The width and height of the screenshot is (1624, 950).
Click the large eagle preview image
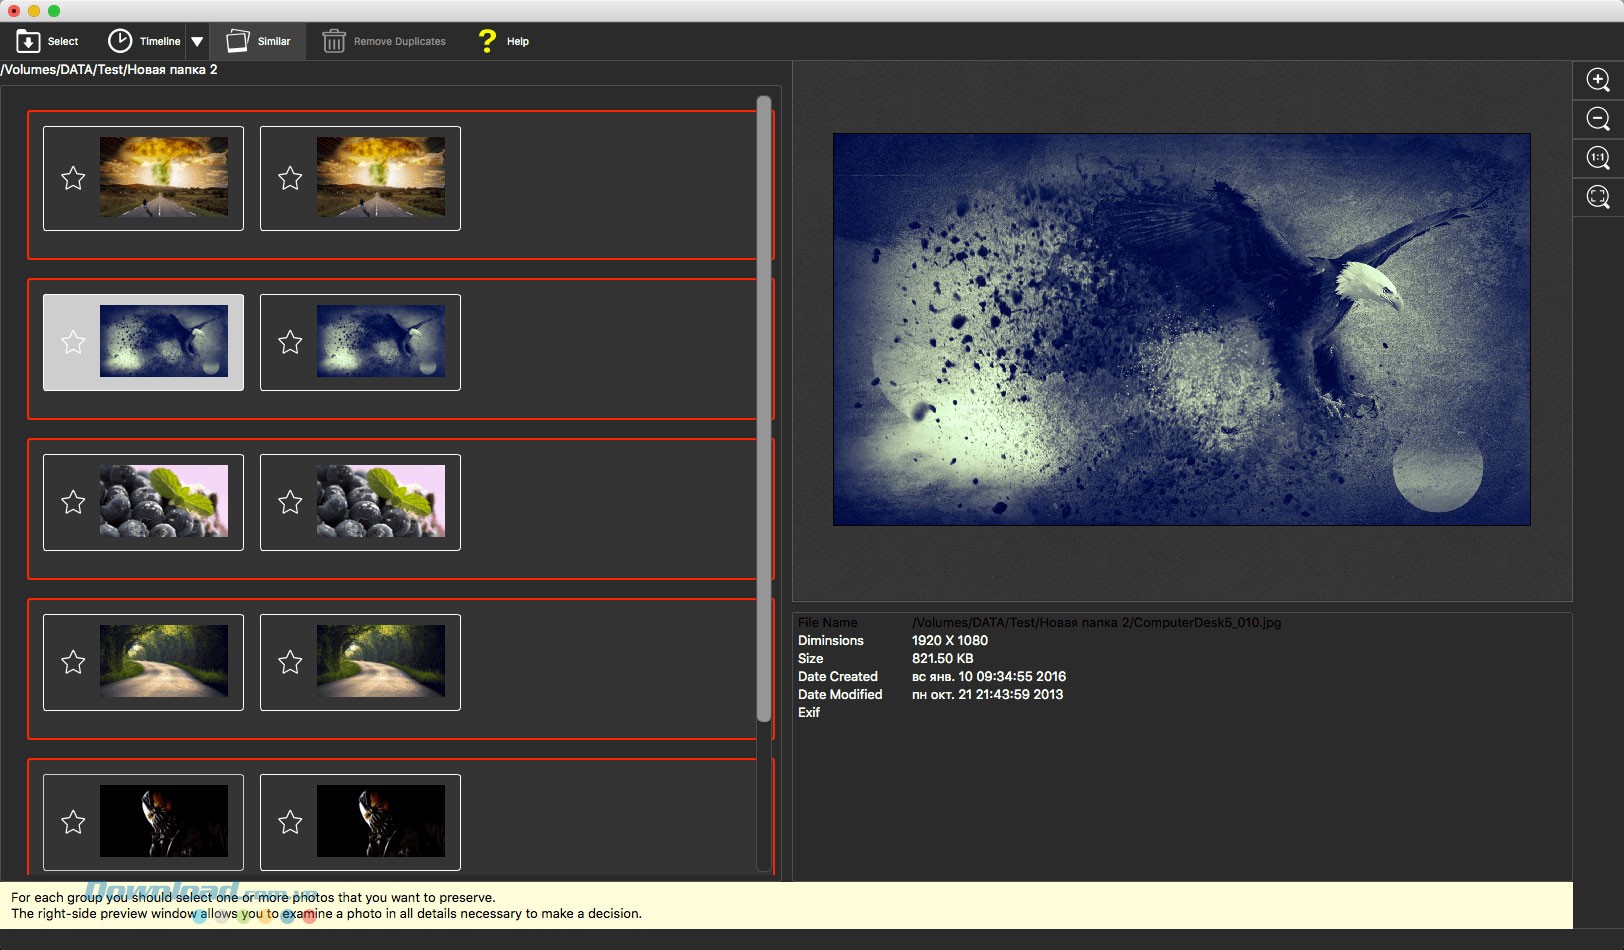click(x=1181, y=329)
